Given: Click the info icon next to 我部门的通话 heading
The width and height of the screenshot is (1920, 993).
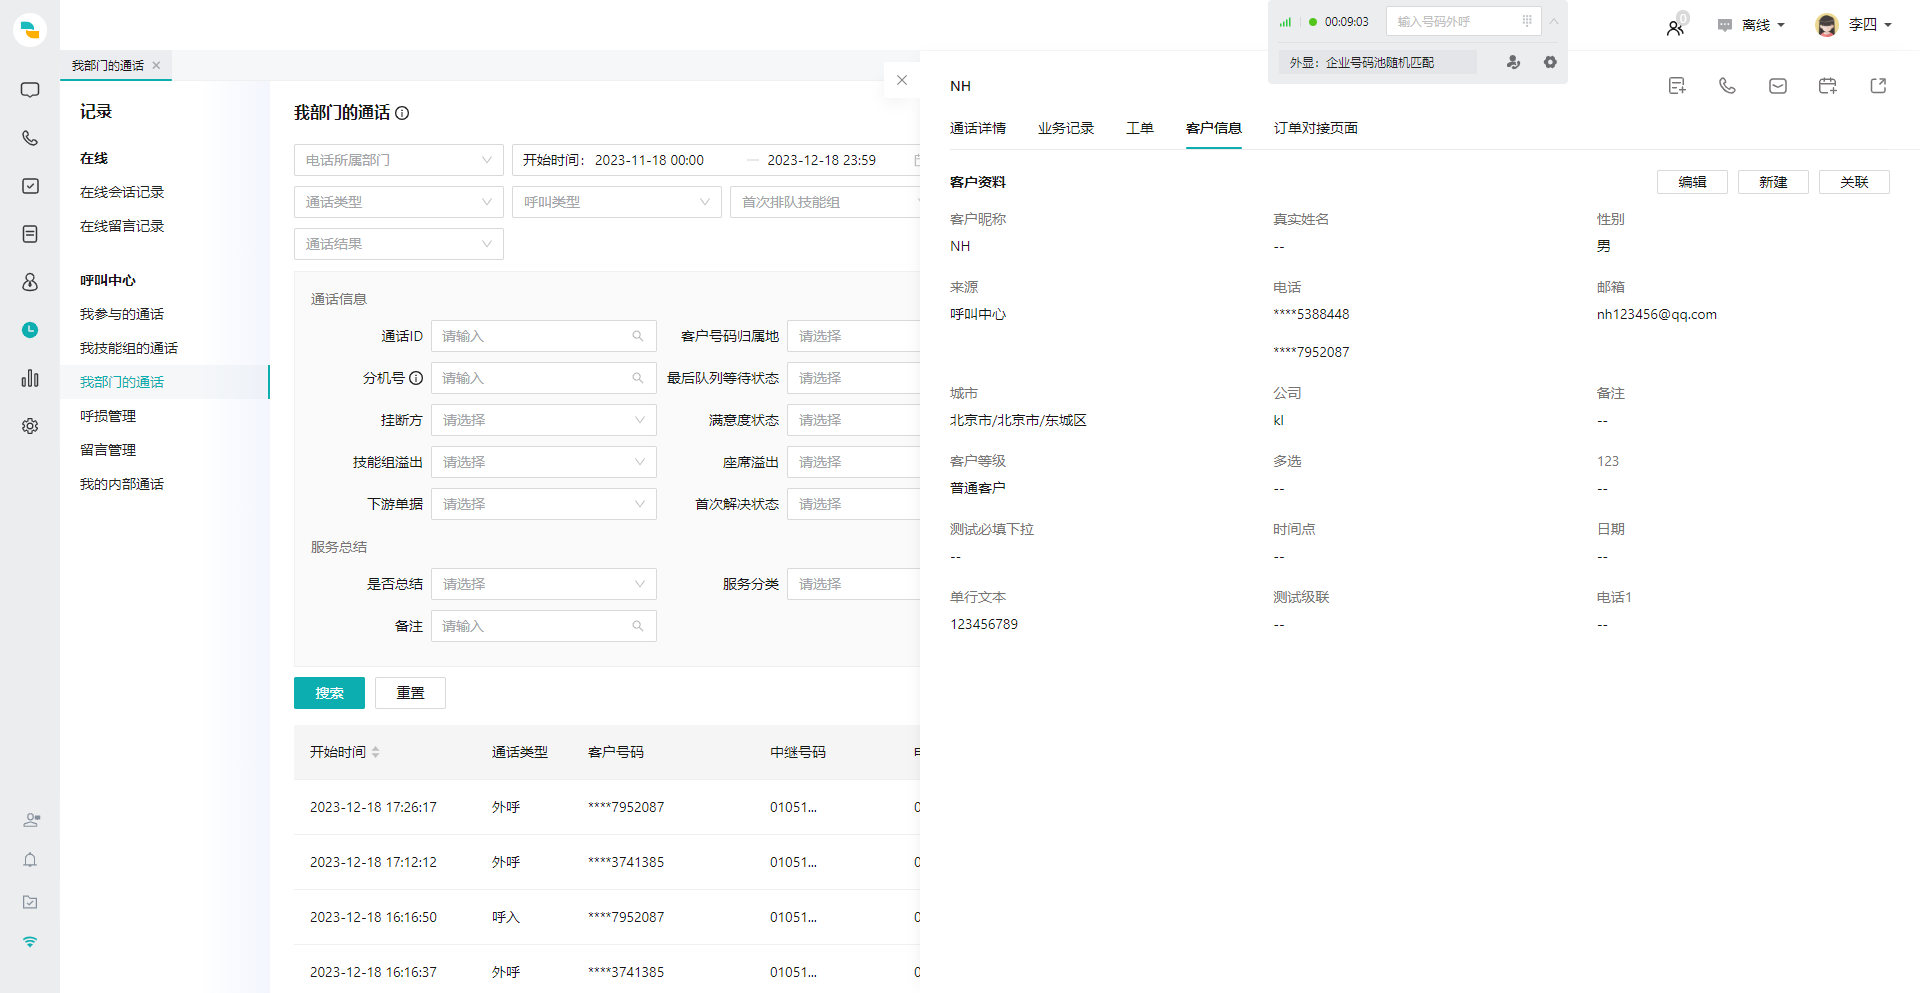Looking at the screenshot, I should tap(402, 113).
